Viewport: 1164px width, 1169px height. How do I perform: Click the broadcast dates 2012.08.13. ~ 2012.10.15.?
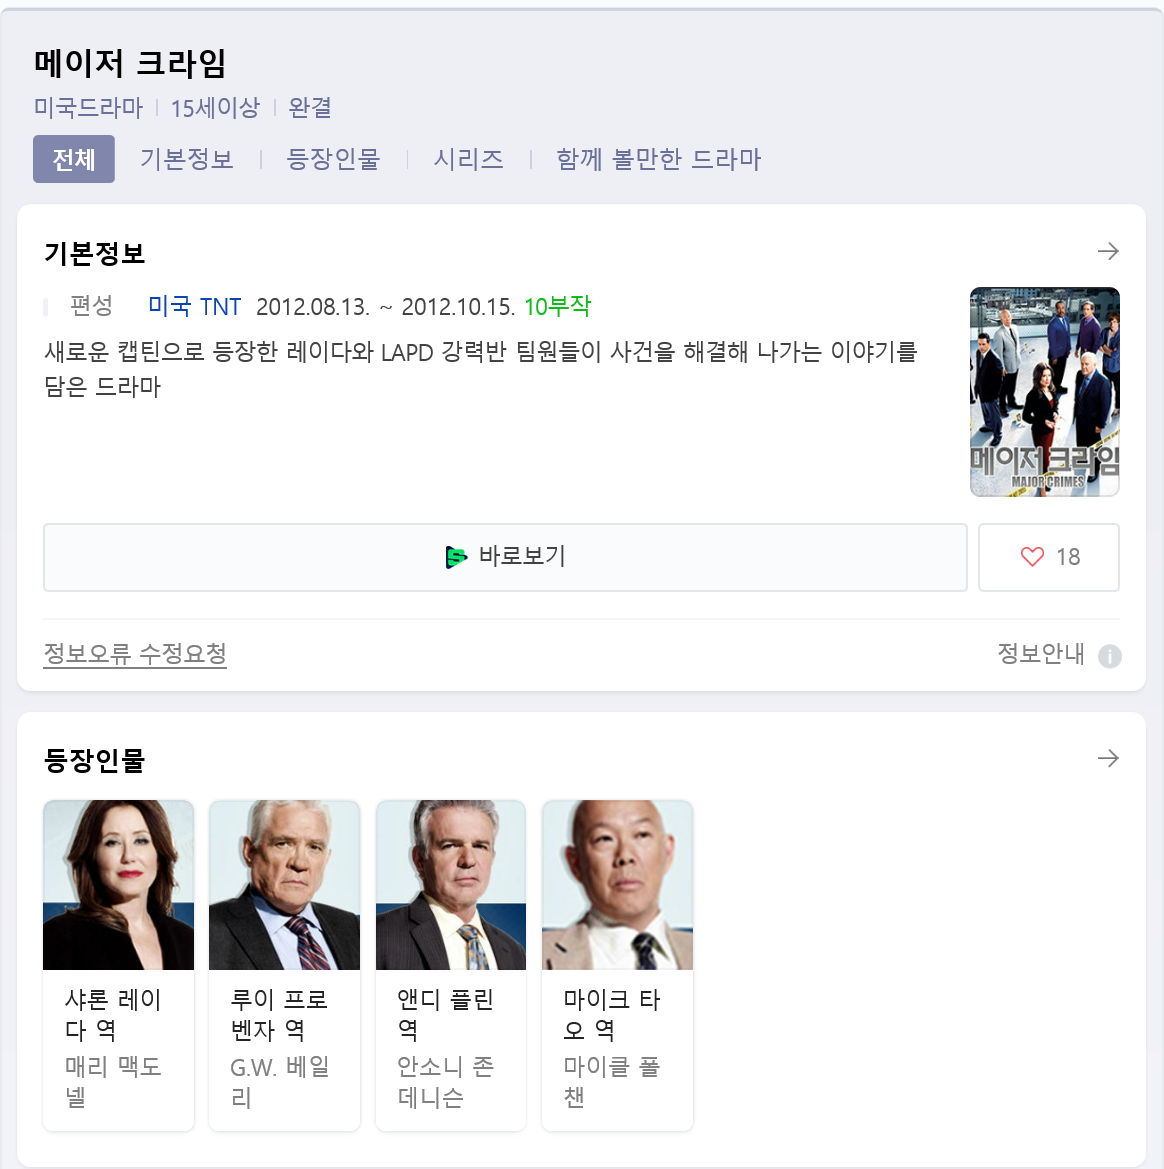point(386,306)
